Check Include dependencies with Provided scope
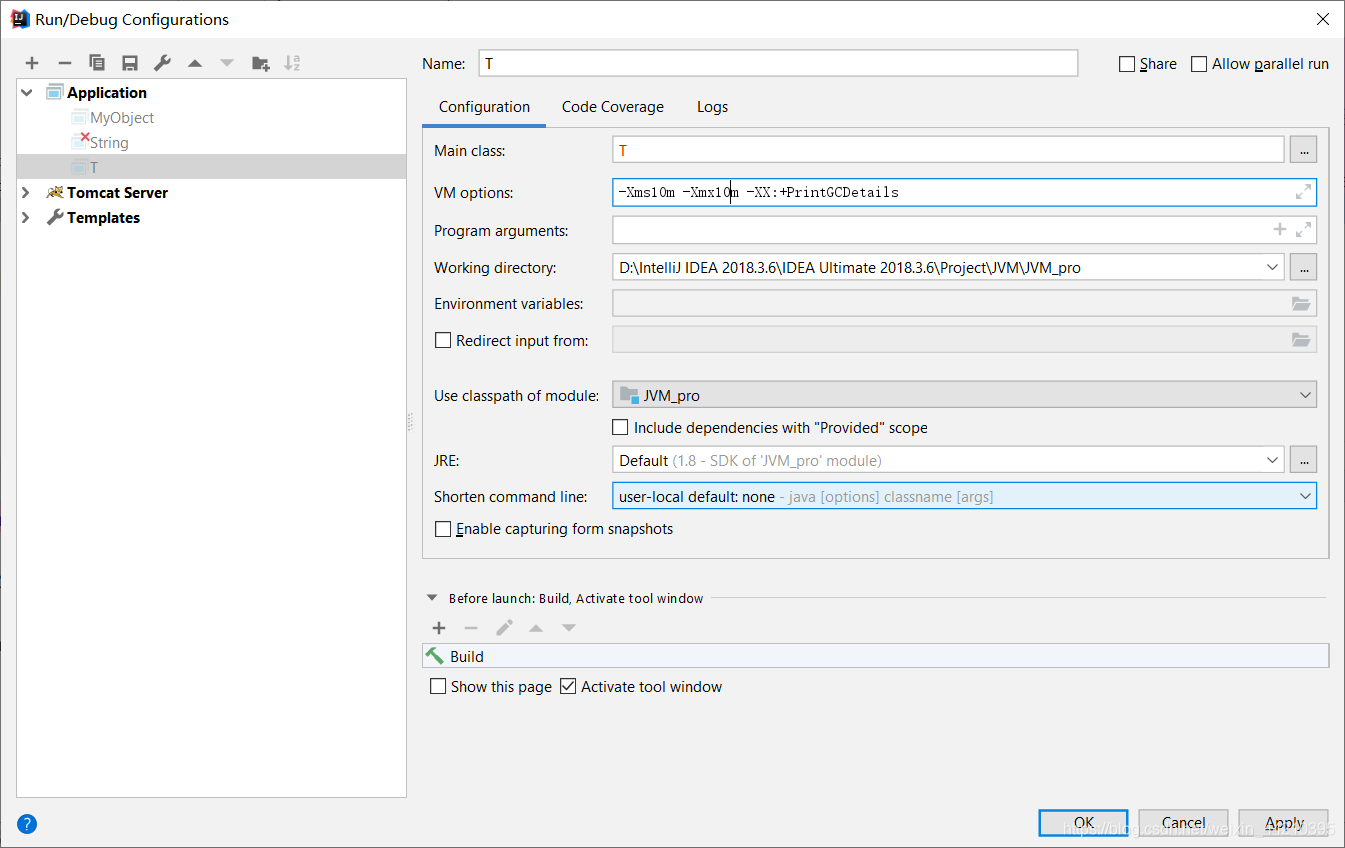Viewport: 1345px width, 848px height. 621,428
